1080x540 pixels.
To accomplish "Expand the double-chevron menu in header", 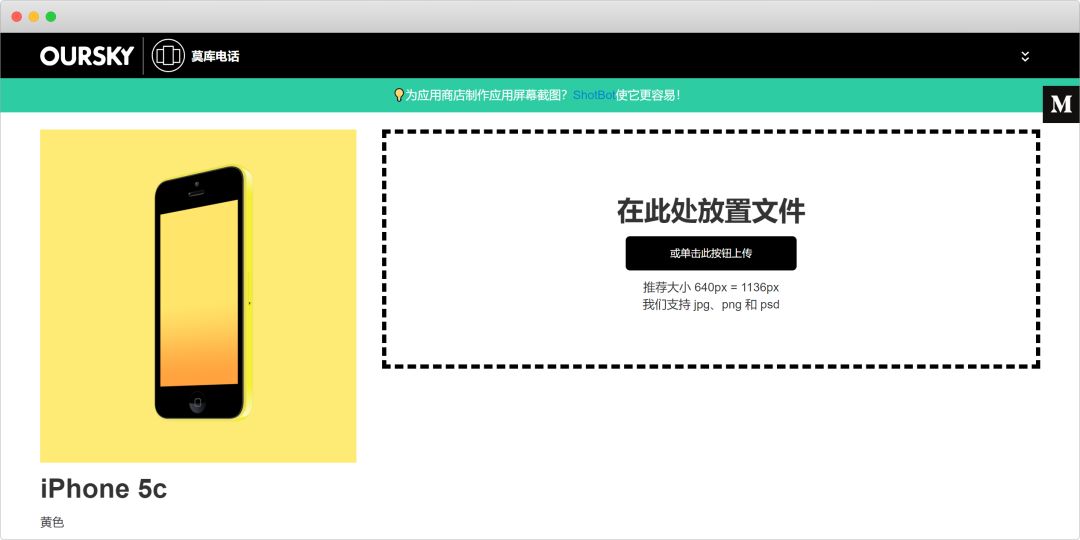I will [x=1025, y=56].
